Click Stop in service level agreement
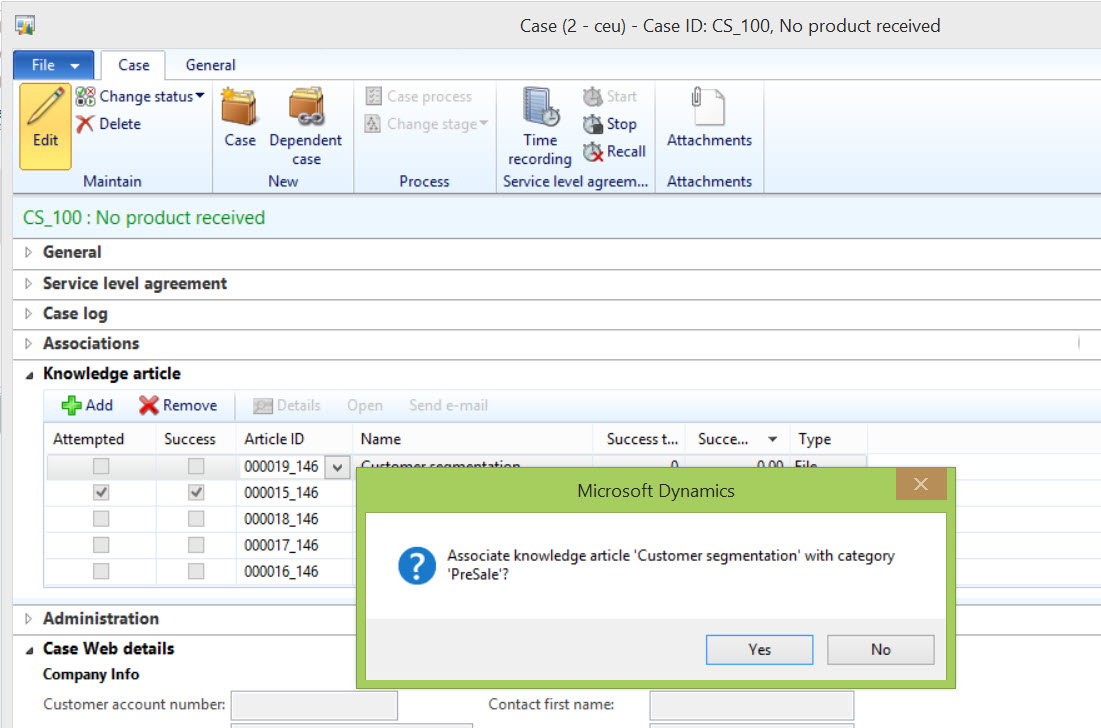 (x=610, y=124)
